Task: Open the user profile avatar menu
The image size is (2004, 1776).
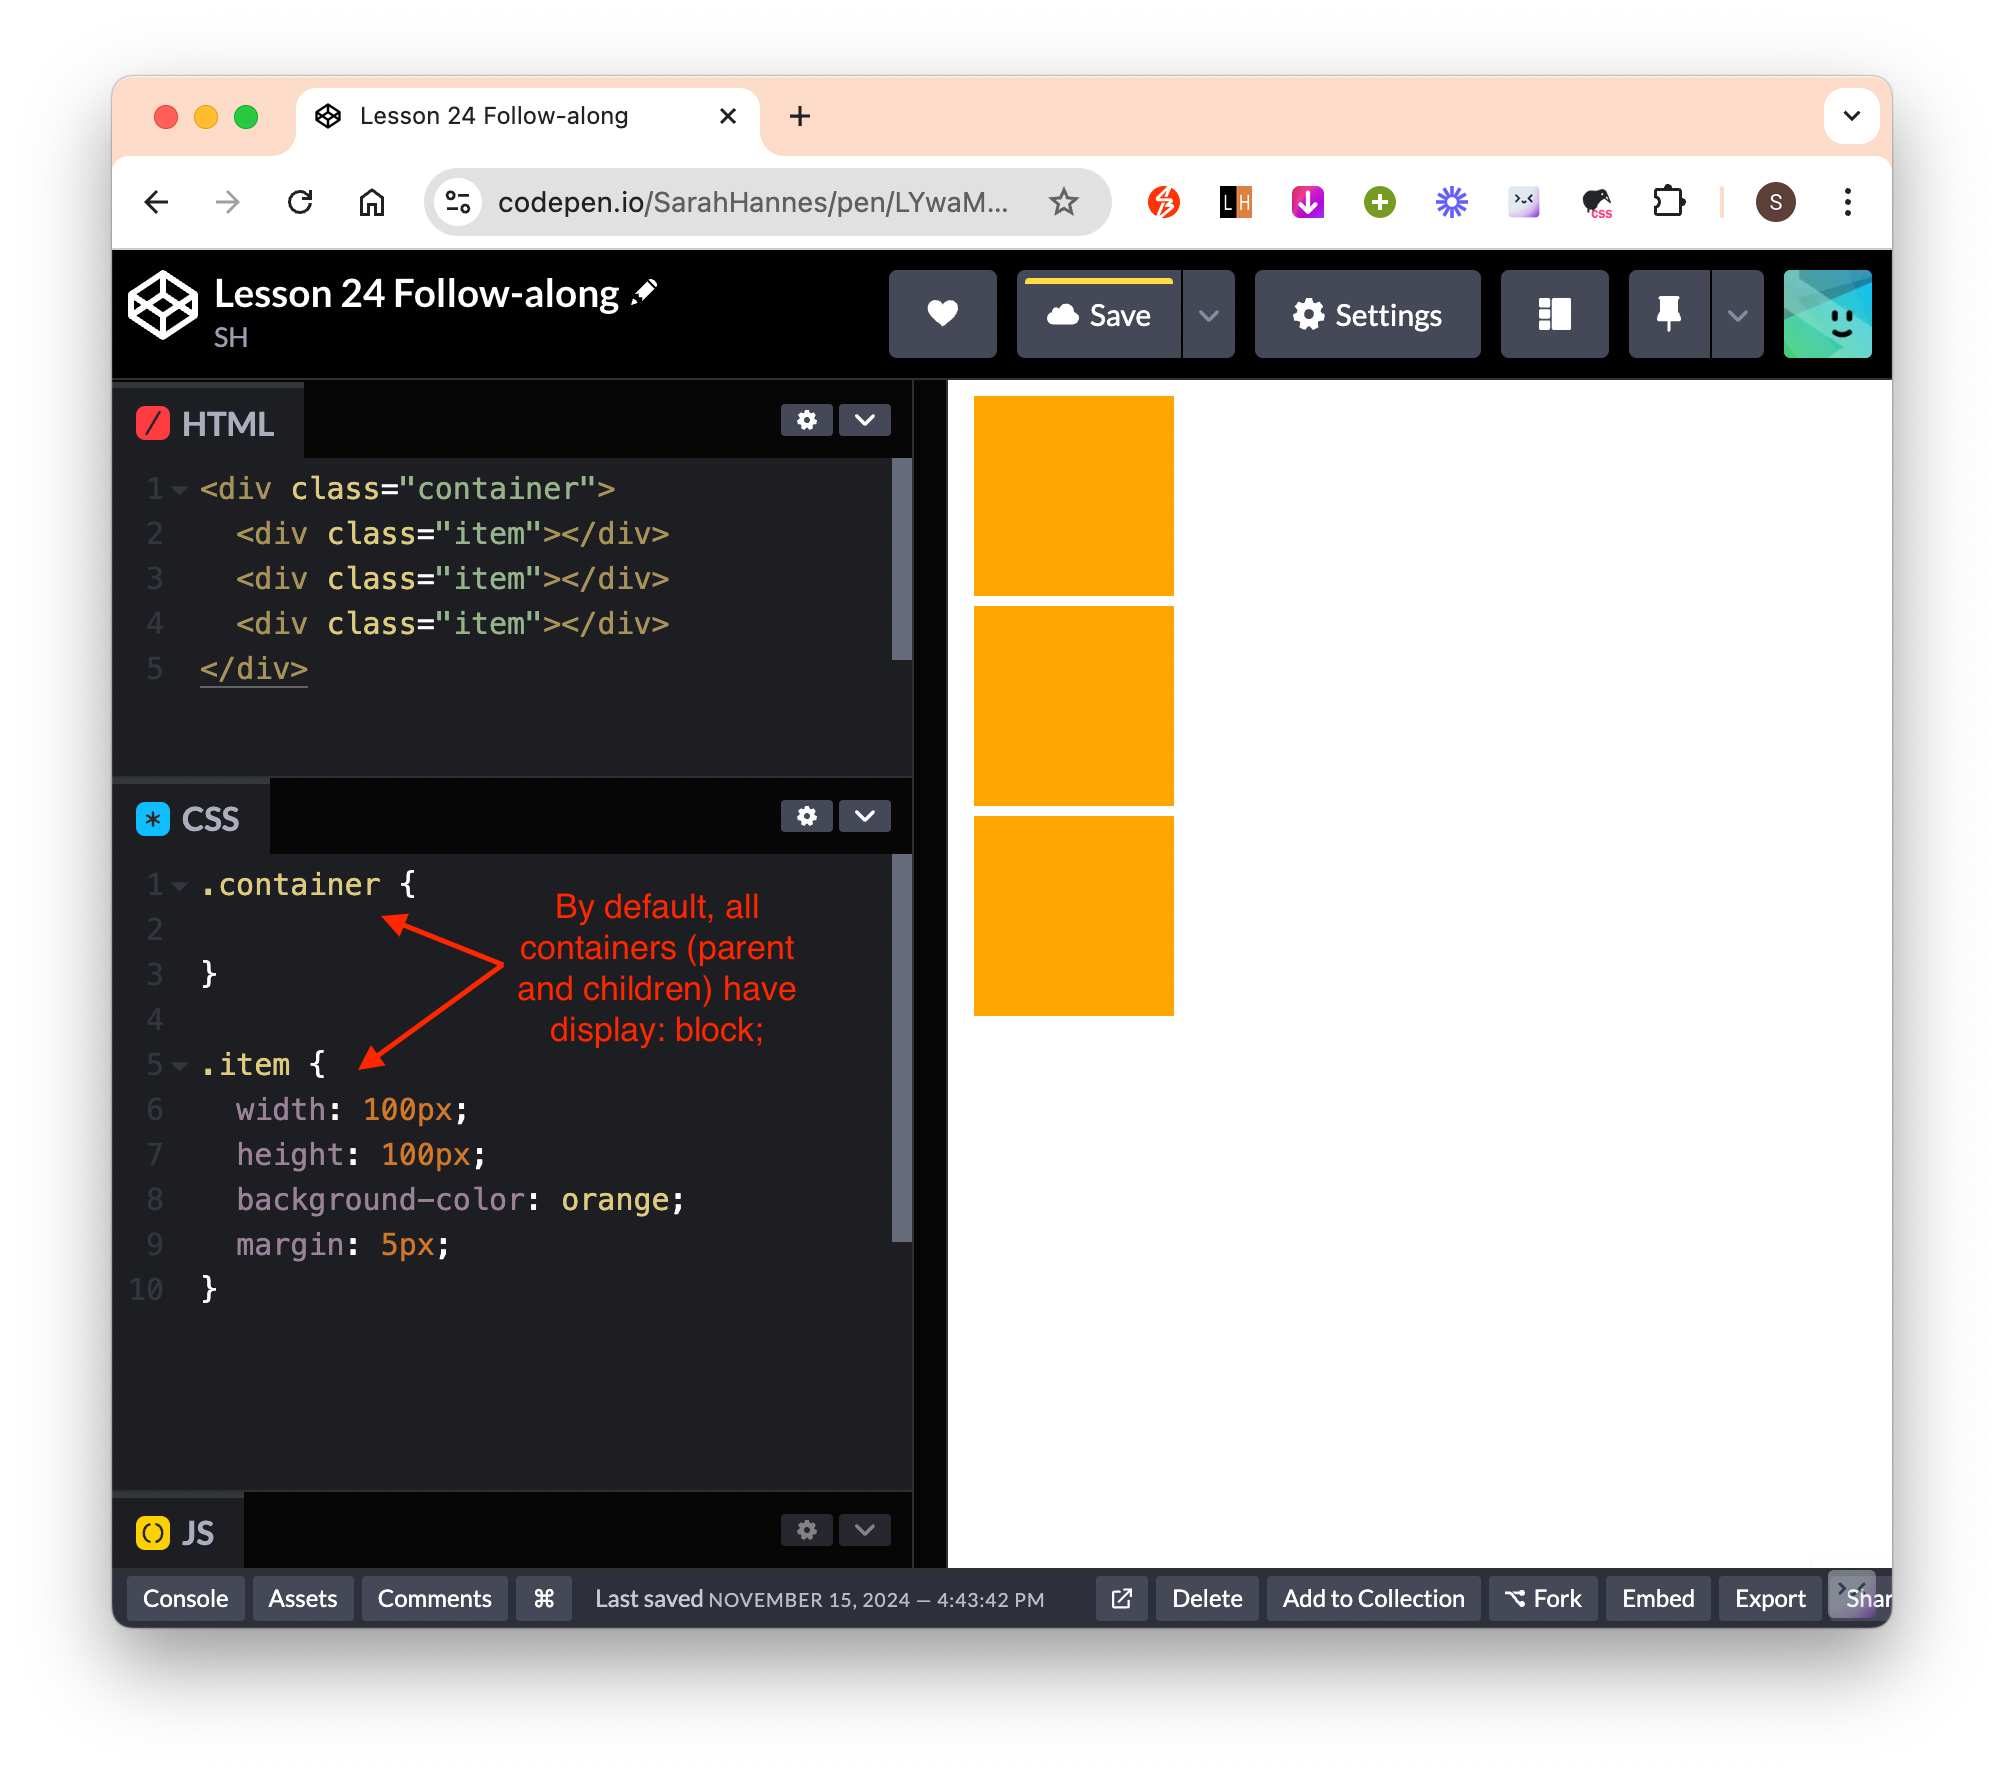Action: [x=1827, y=314]
